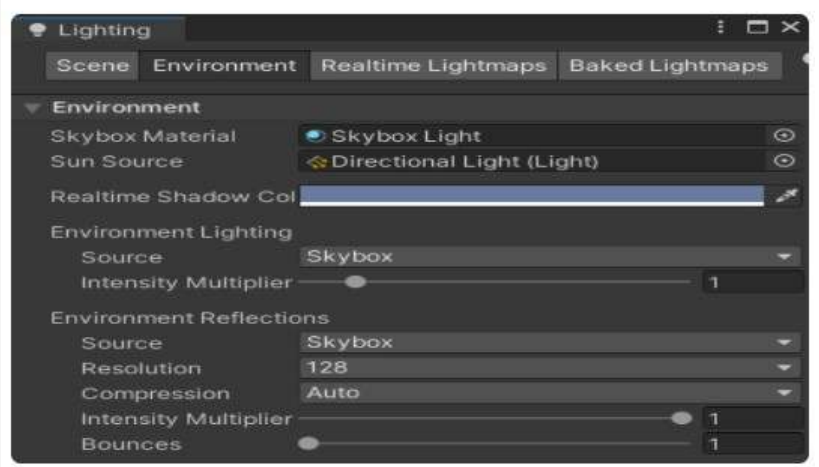Click the Realtime Shadow Color swatch
Viewport: 819px width, 467px height.
[x=531, y=195]
